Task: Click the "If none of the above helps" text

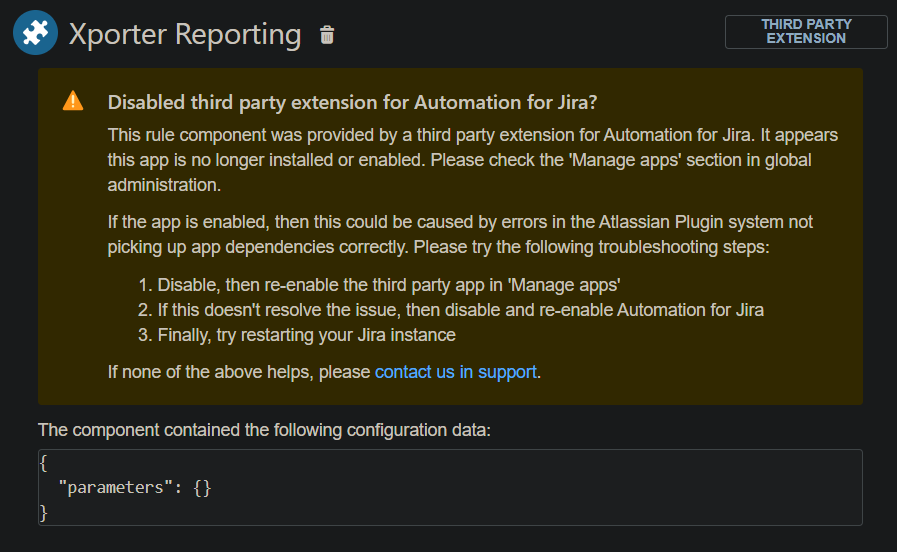Action: (x=239, y=372)
